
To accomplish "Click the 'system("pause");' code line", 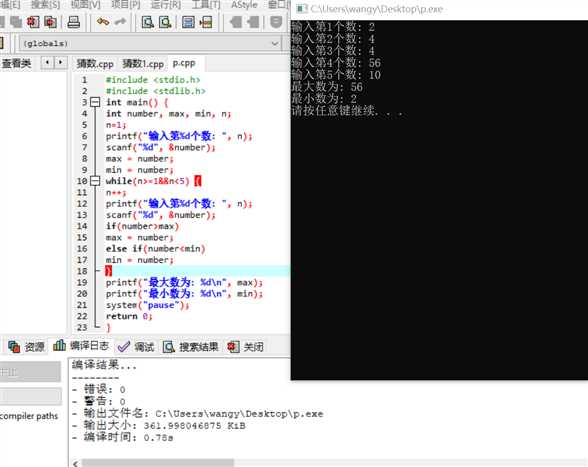I will (x=147, y=305).
